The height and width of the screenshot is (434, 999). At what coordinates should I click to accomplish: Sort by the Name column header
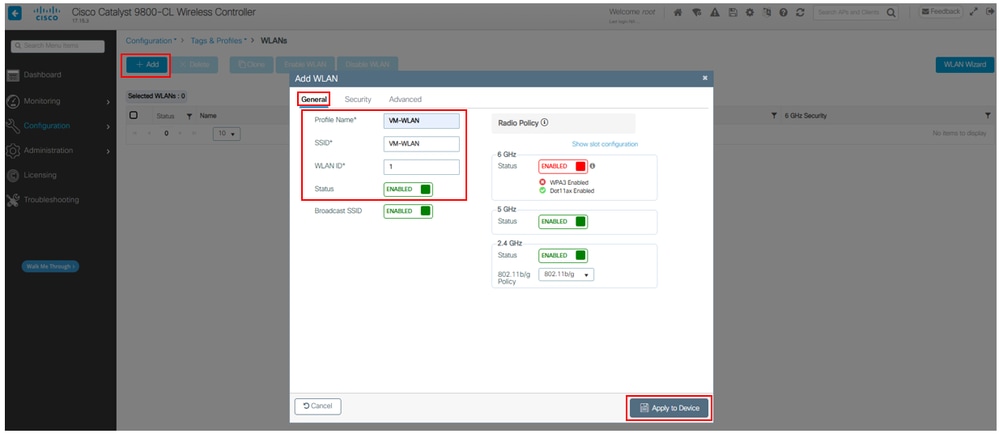point(208,116)
